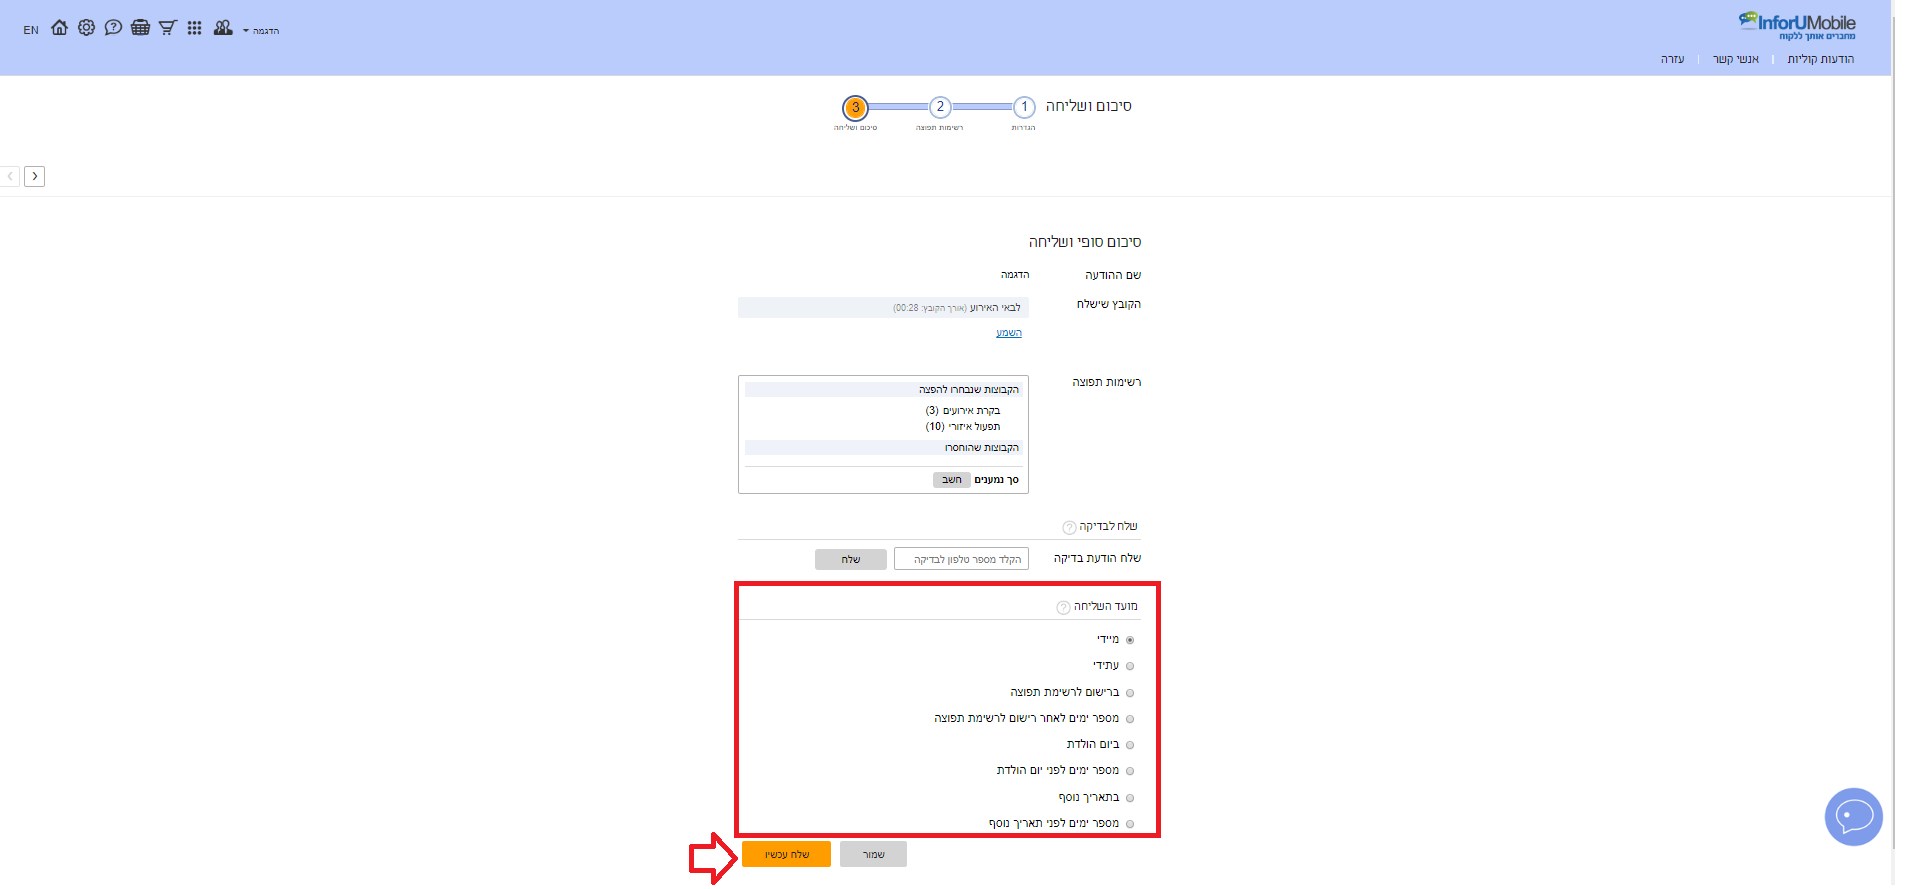This screenshot has height=889, width=1905.
Task: Open the shopping cart icon
Action: pos(168,28)
